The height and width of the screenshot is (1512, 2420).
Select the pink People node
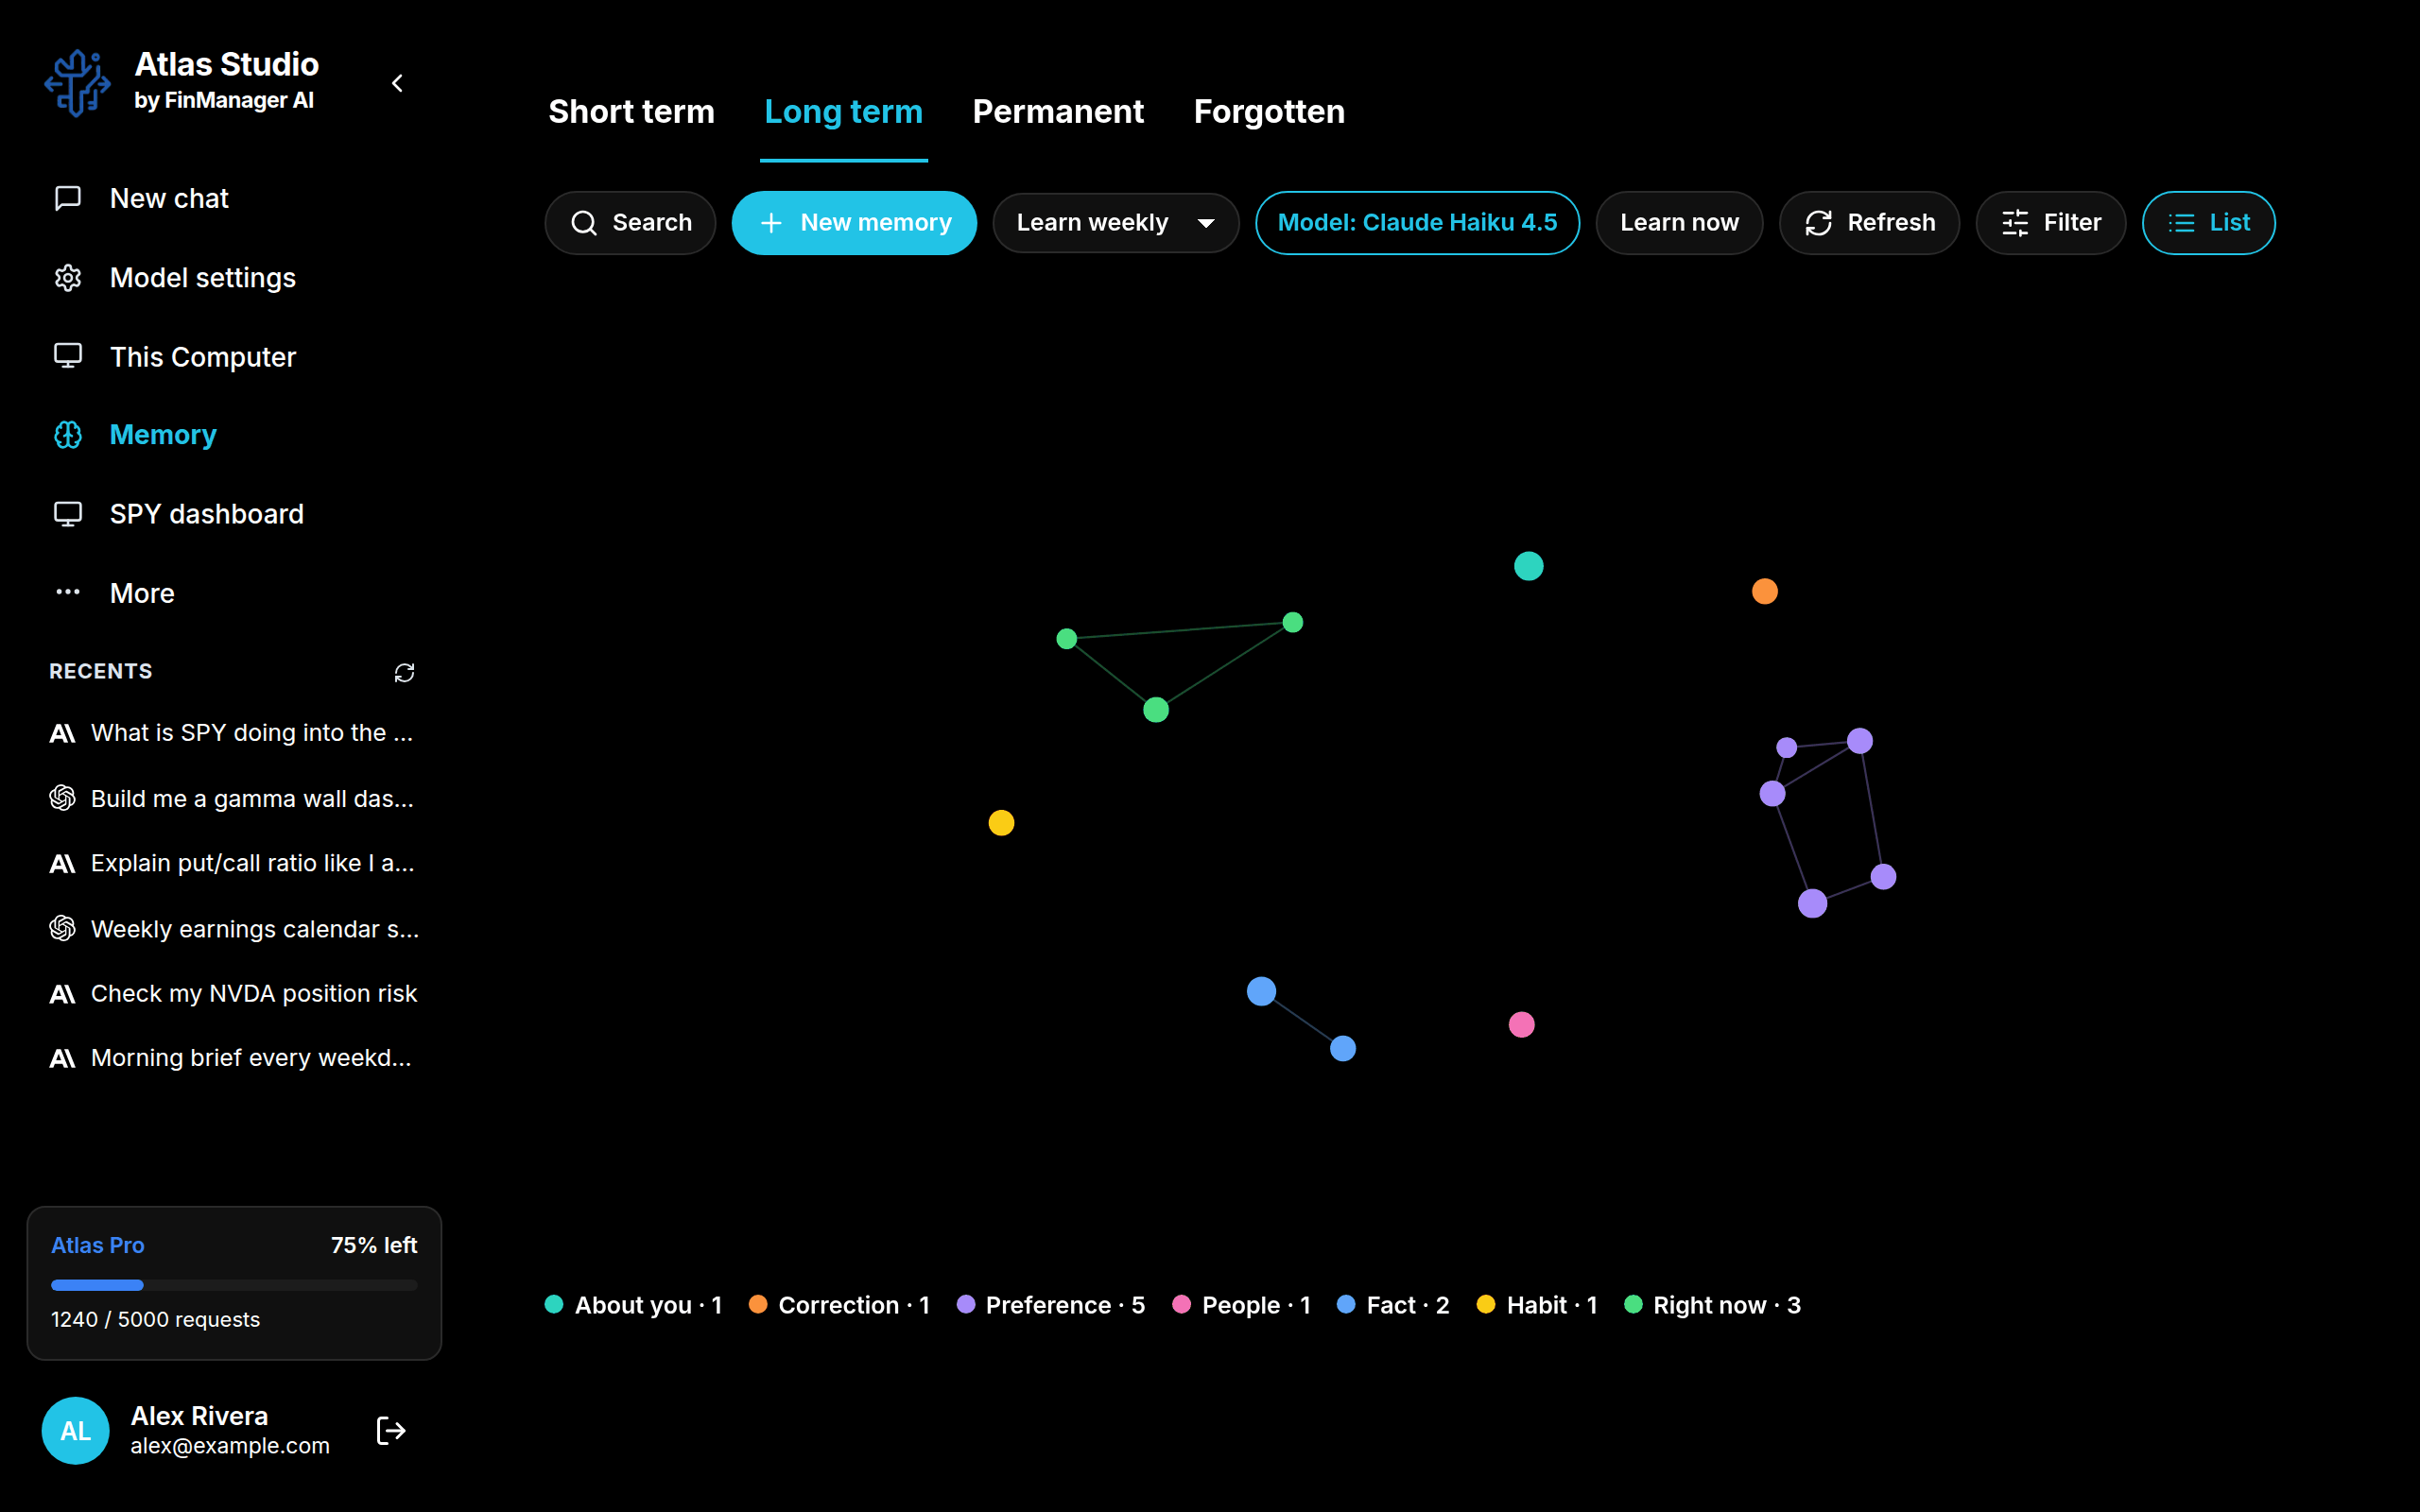[x=1521, y=1024]
